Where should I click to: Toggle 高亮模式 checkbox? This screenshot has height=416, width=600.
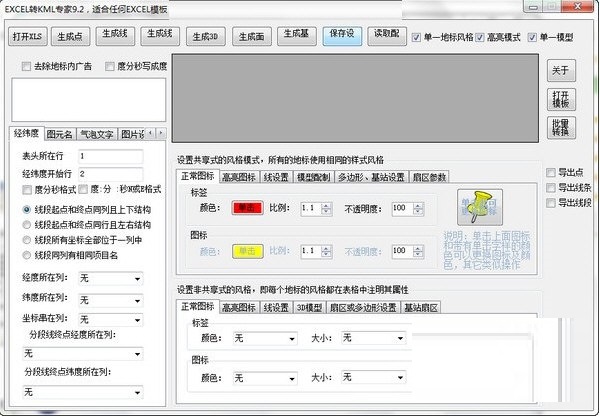[480, 38]
